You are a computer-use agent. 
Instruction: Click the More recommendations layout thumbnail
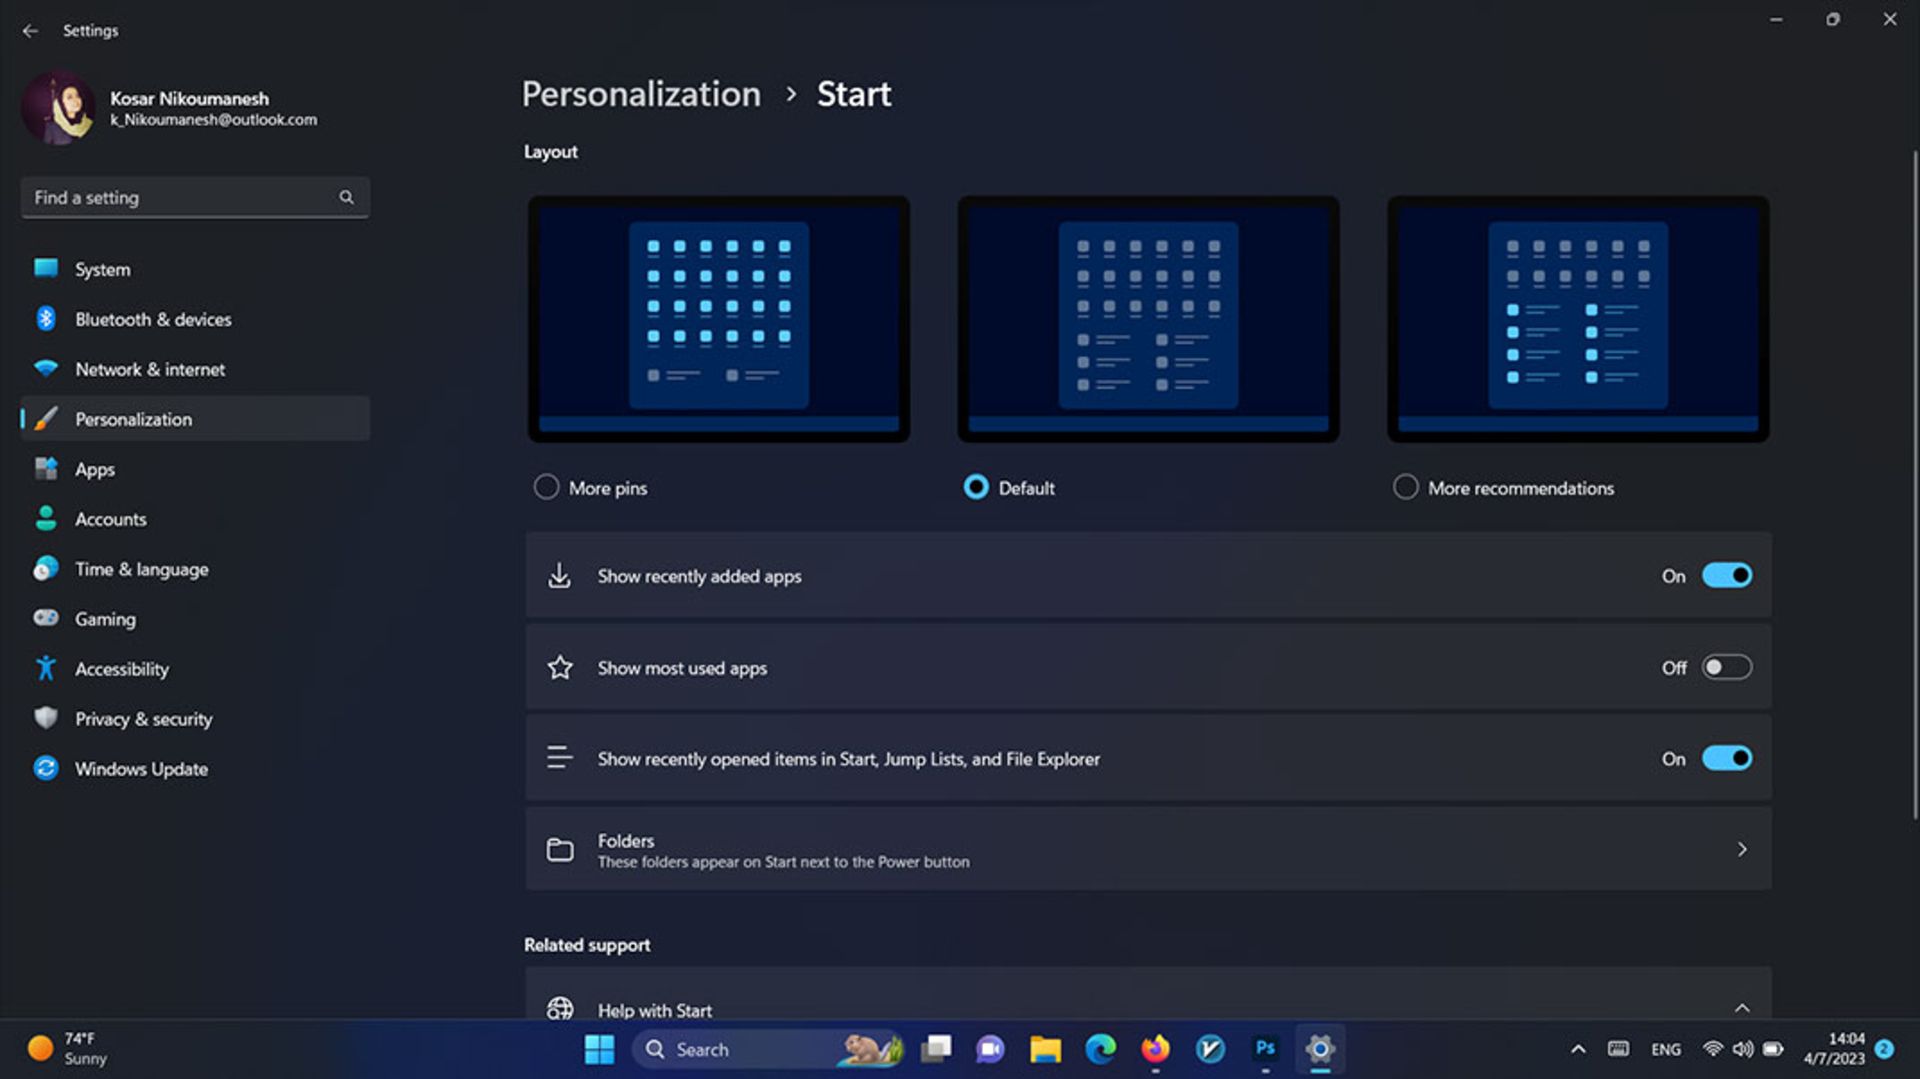click(1577, 318)
